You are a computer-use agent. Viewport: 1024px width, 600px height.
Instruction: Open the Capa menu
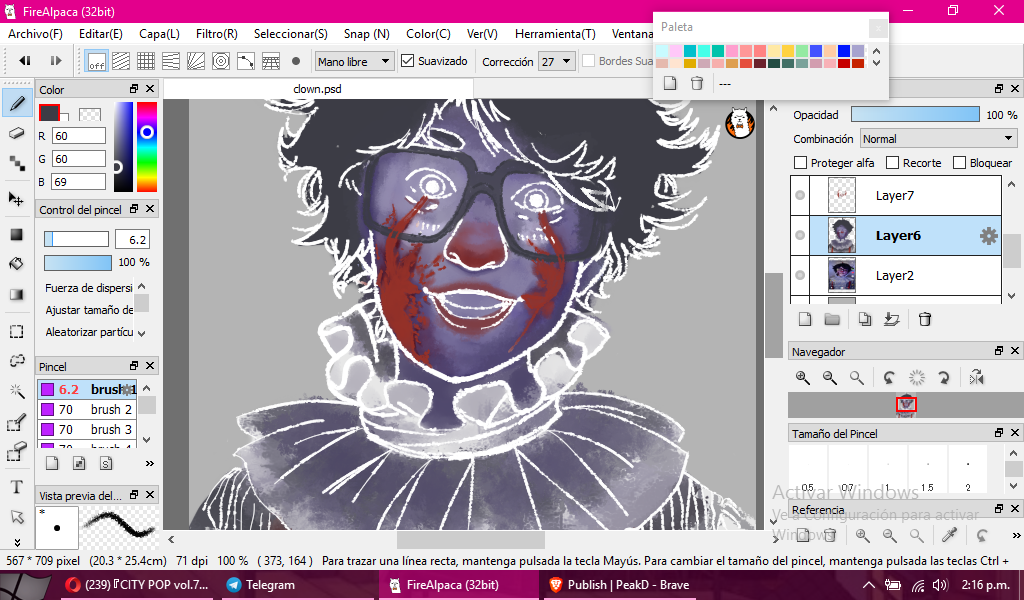click(x=159, y=34)
